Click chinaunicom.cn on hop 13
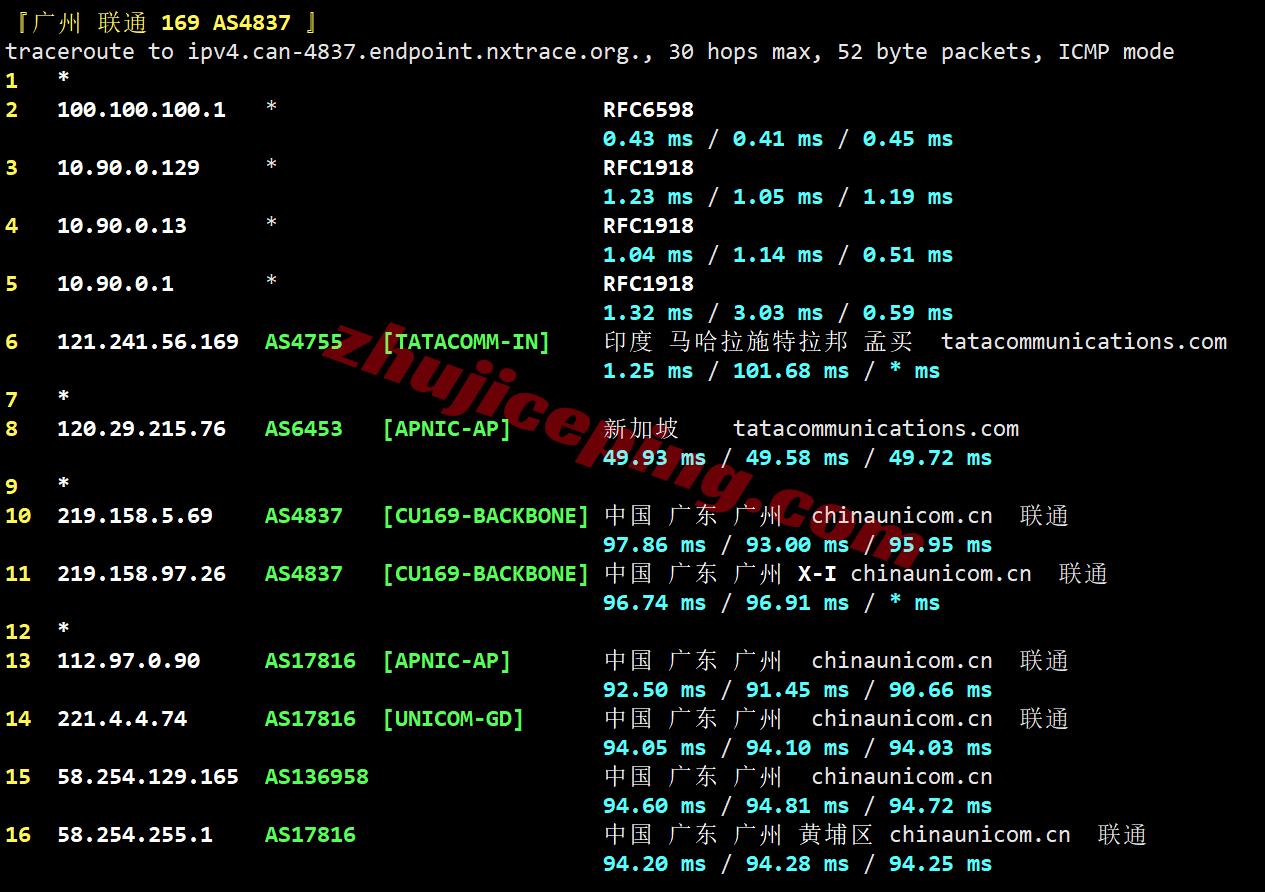Viewport: 1265px width, 892px height. click(902, 661)
